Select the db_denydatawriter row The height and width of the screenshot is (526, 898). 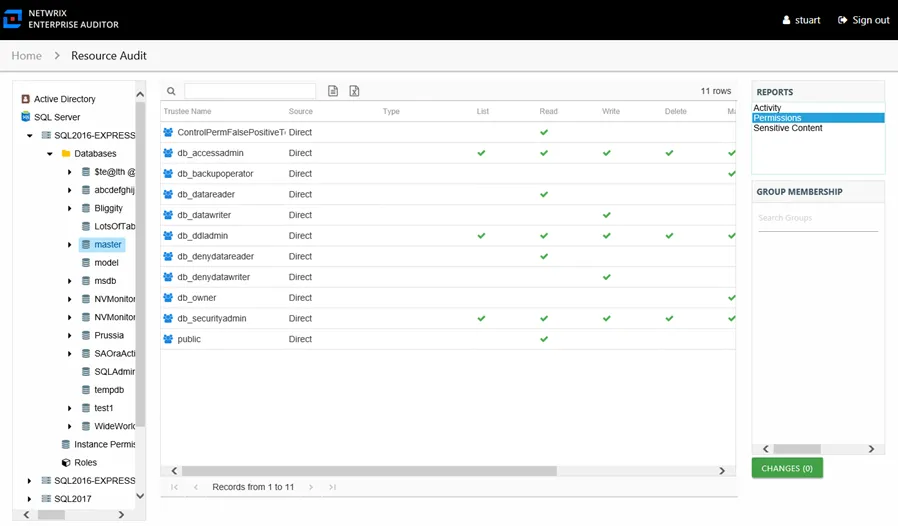click(448, 277)
